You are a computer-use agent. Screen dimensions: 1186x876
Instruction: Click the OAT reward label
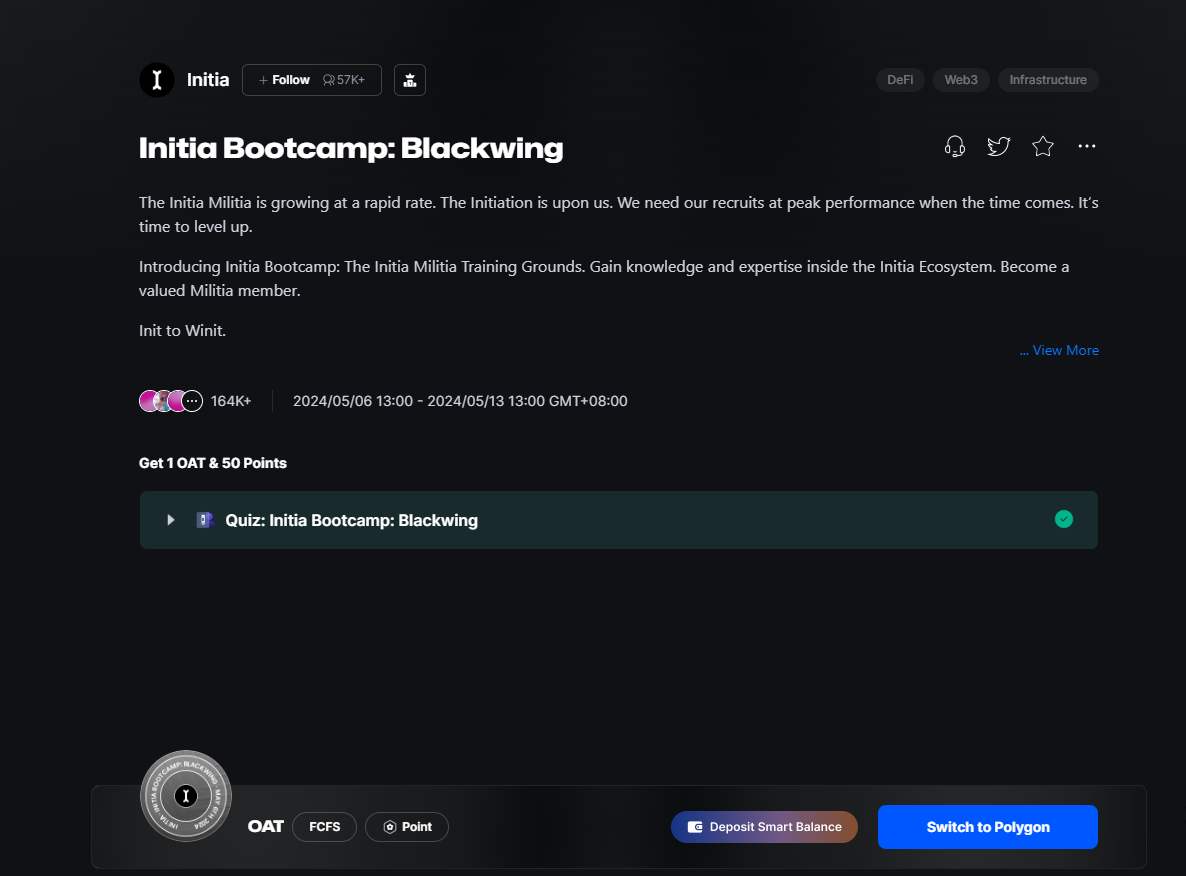[265, 827]
